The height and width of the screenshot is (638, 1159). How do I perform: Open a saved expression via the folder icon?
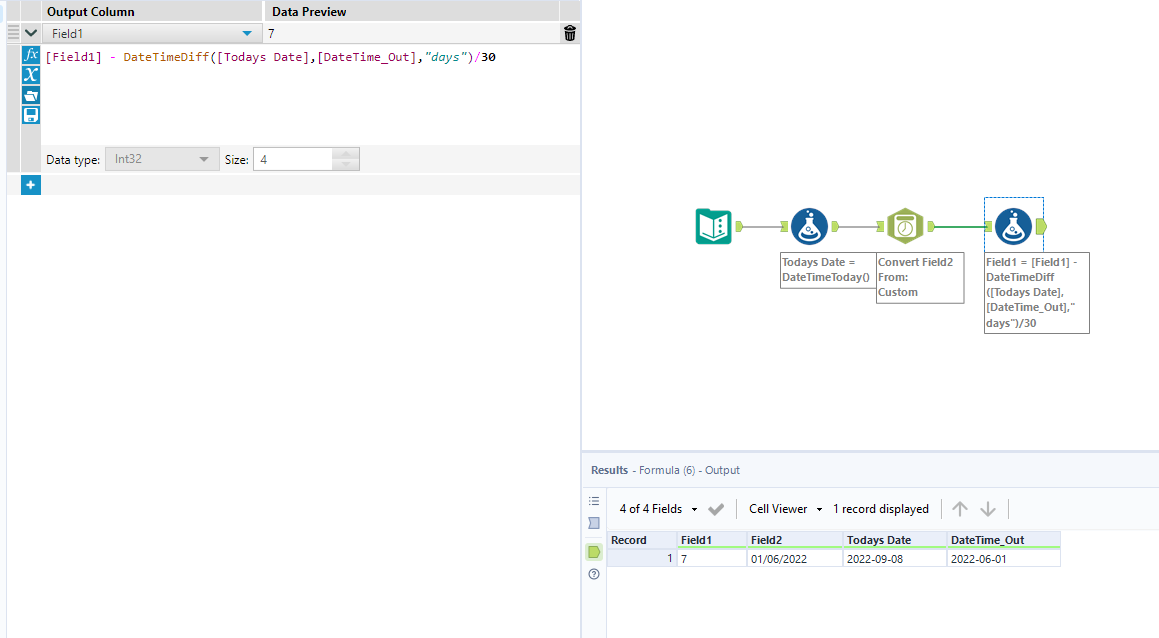click(x=30, y=95)
